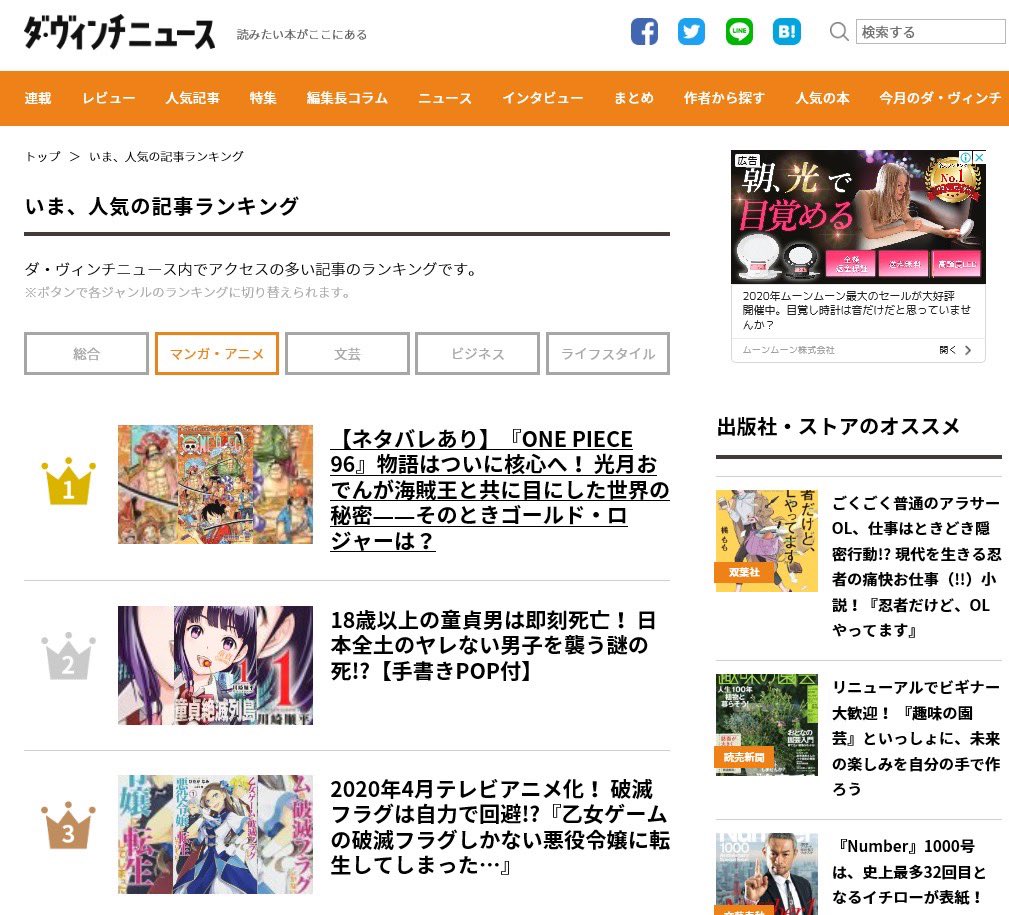Open the 忍者だけど、OLやってます article
The image size is (1009, 915).
point(916,566)
